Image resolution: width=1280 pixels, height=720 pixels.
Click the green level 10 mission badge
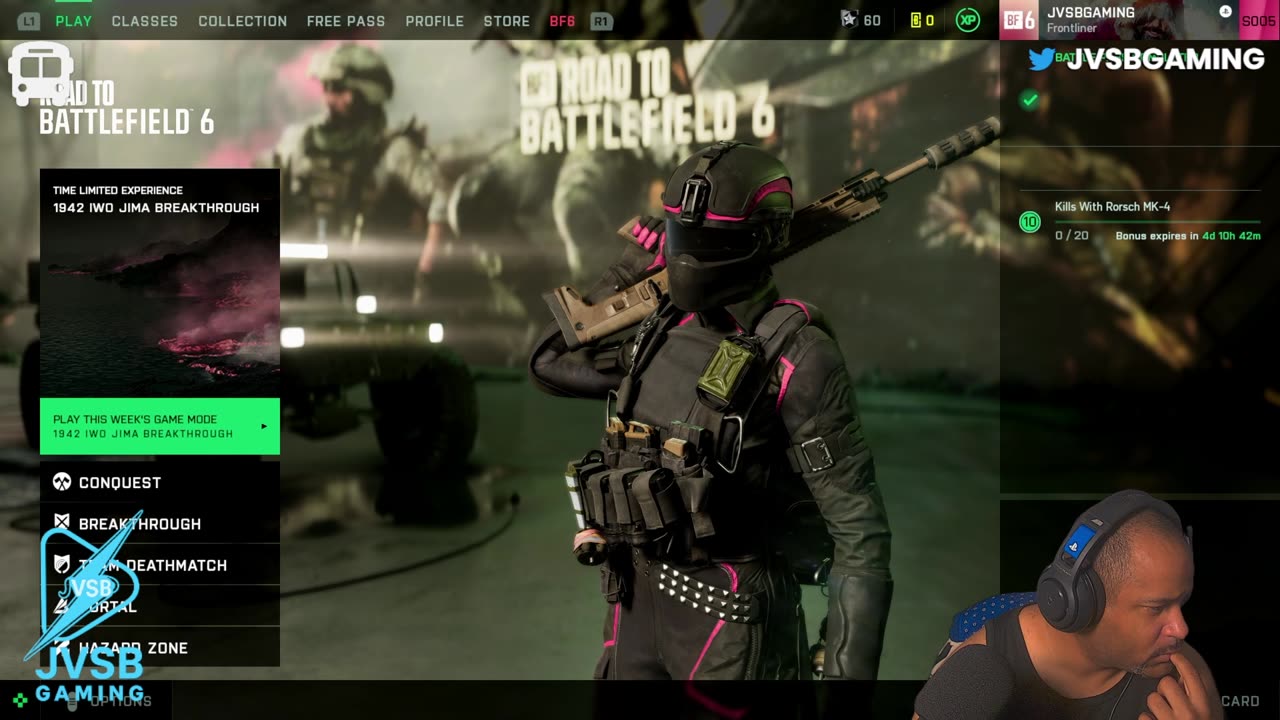click(1030, 222)
